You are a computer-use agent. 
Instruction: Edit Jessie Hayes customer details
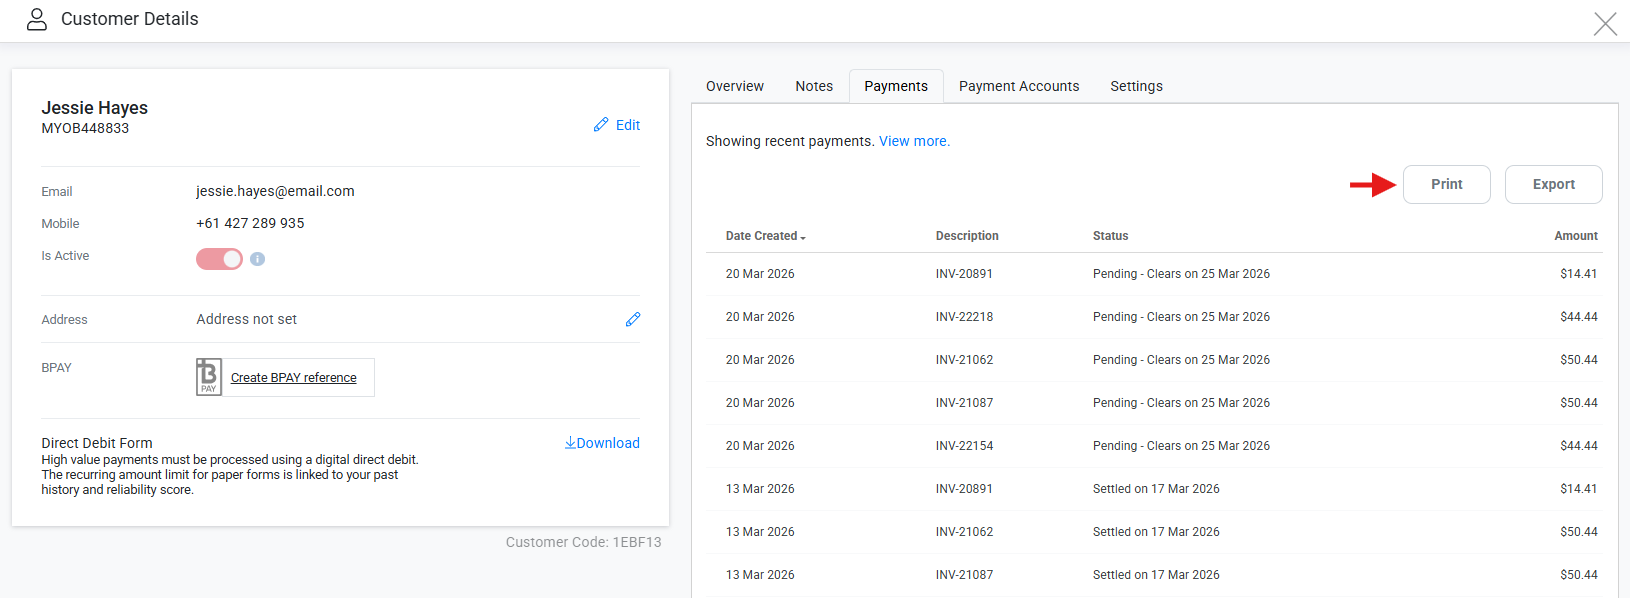[617, 125]
